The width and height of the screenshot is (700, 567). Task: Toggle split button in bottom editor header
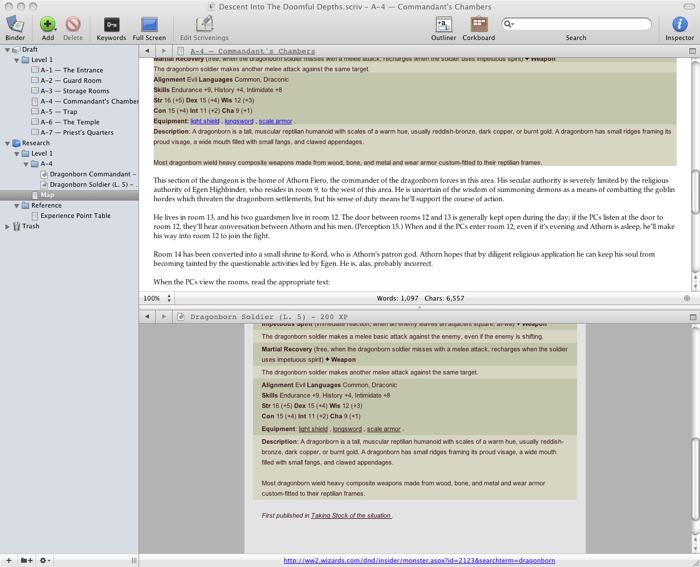click(x=693, y=317)
